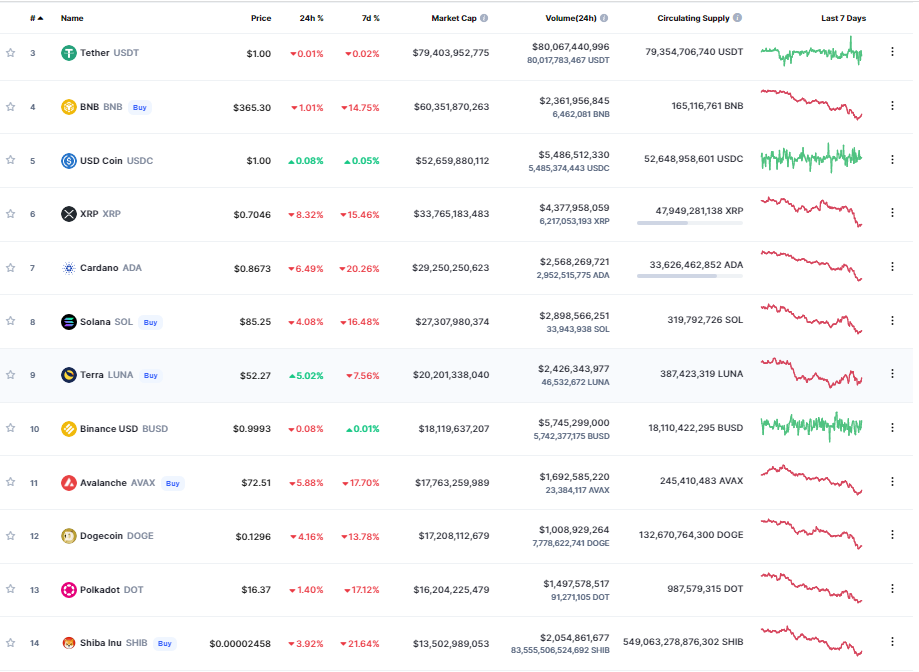Open the Volume(24h) info icon

coord(604,18)
